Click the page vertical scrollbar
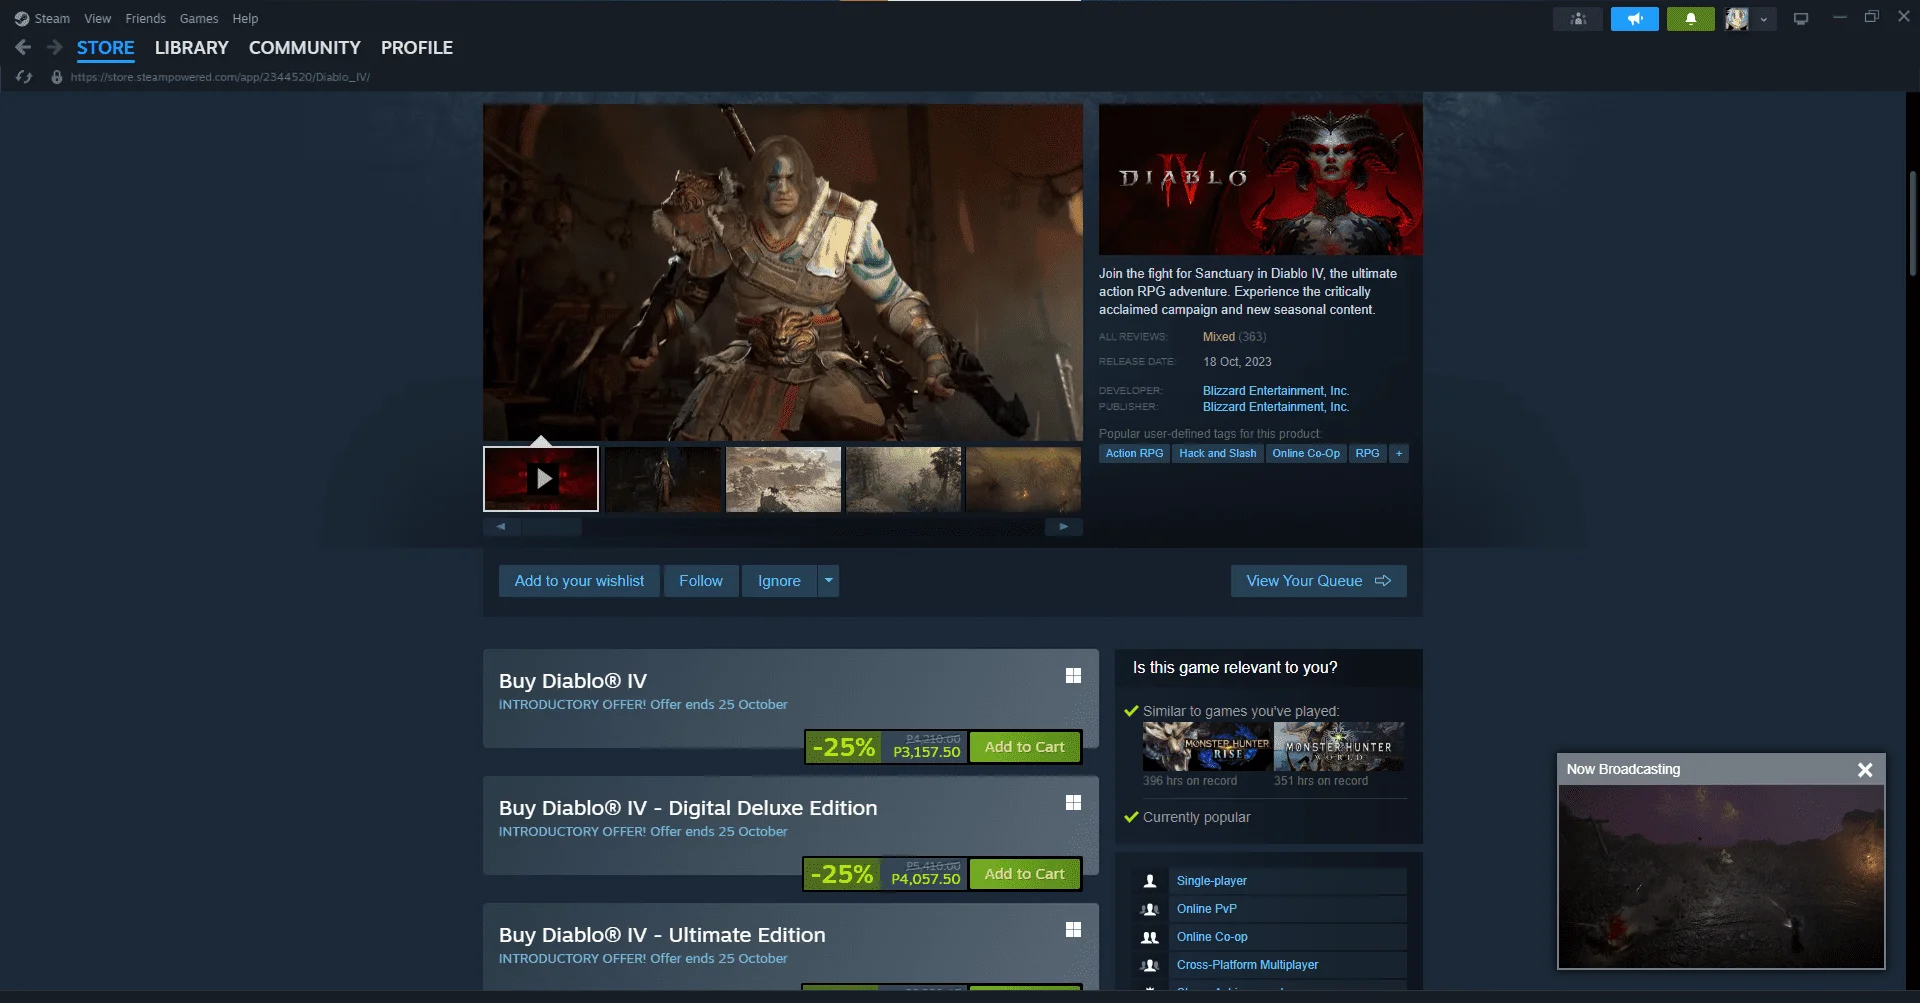The height and width of the screenshot is (1003, 1920). coord(1912,223)
